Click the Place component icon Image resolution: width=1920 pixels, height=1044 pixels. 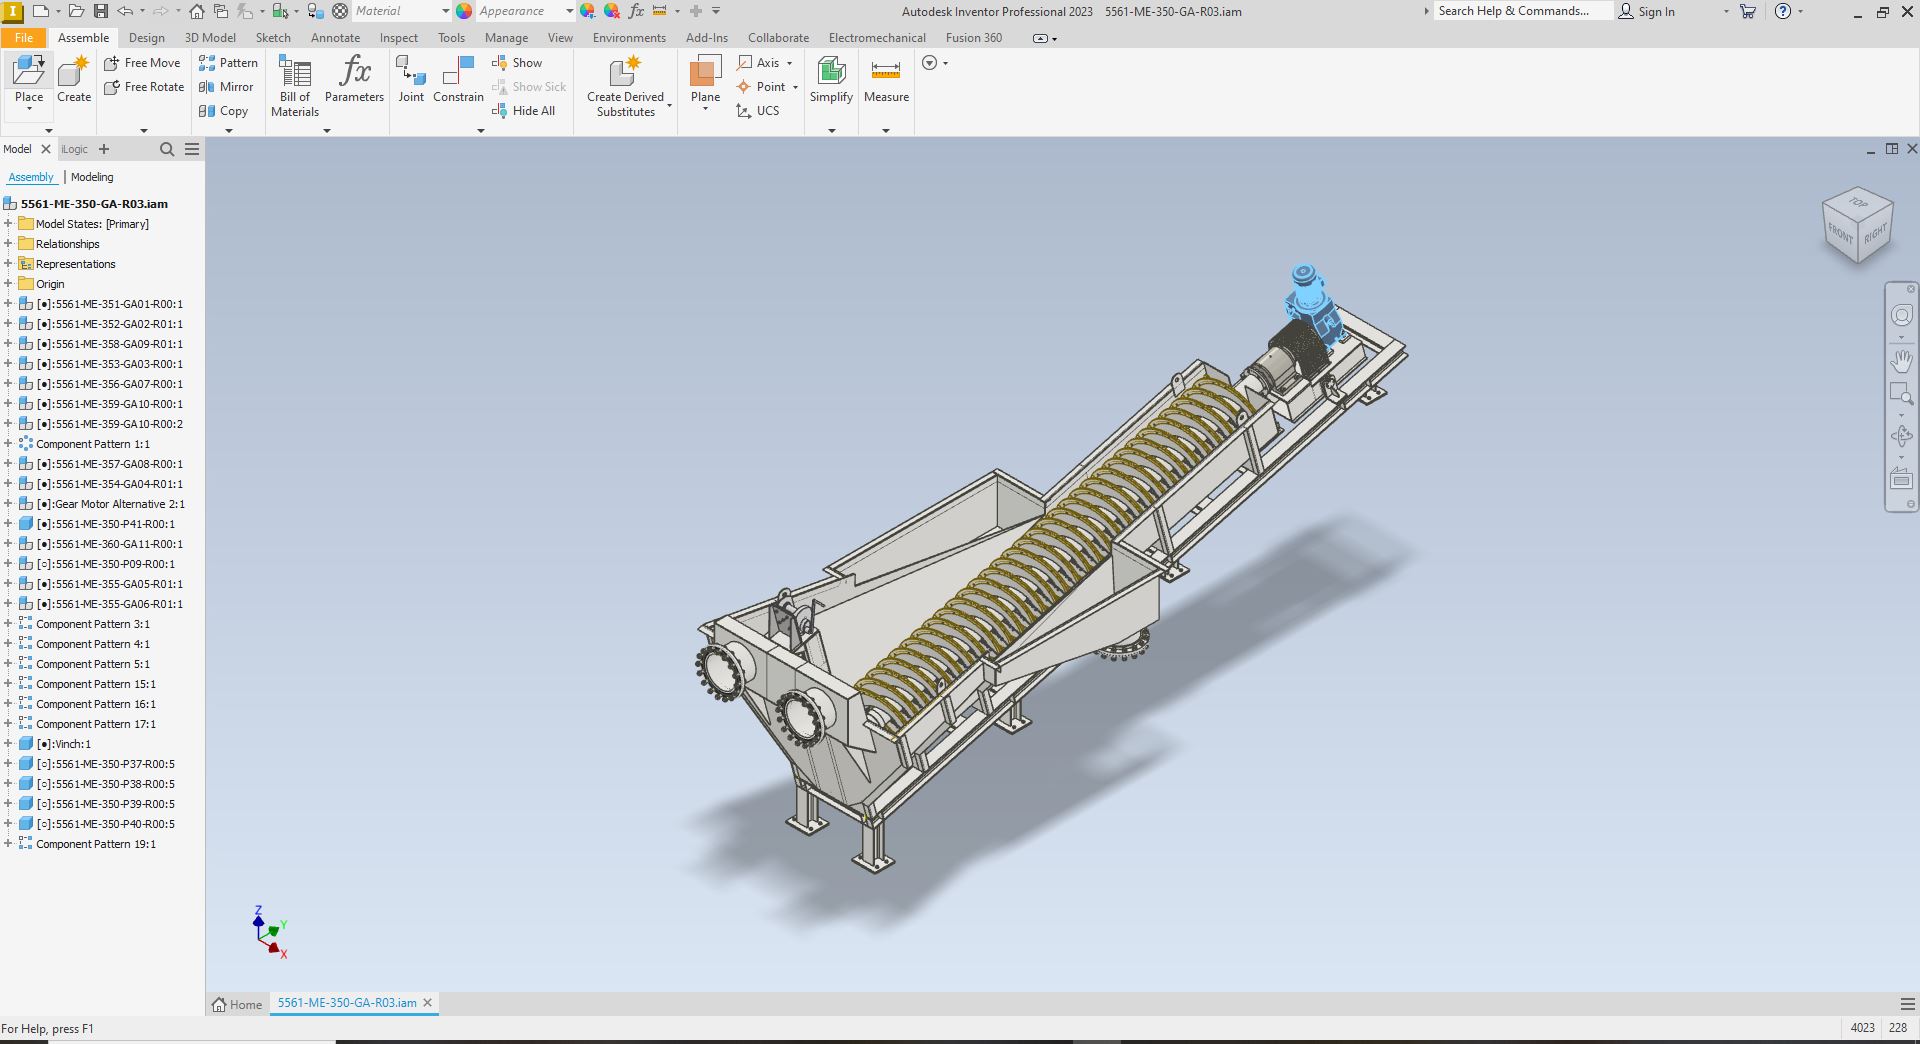point(29,72)
